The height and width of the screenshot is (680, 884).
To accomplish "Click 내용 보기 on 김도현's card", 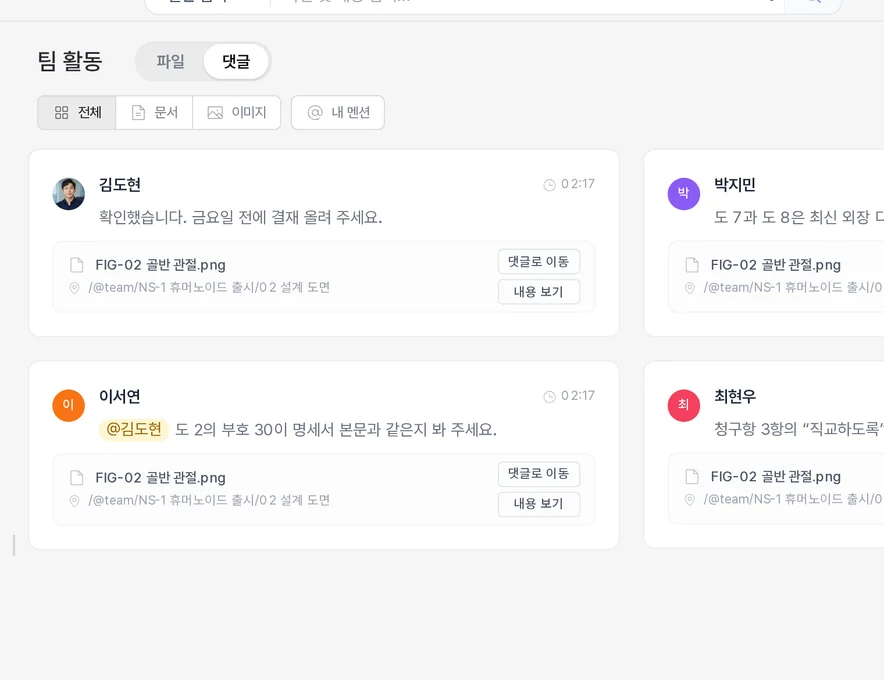I will [x=538, y=292].
